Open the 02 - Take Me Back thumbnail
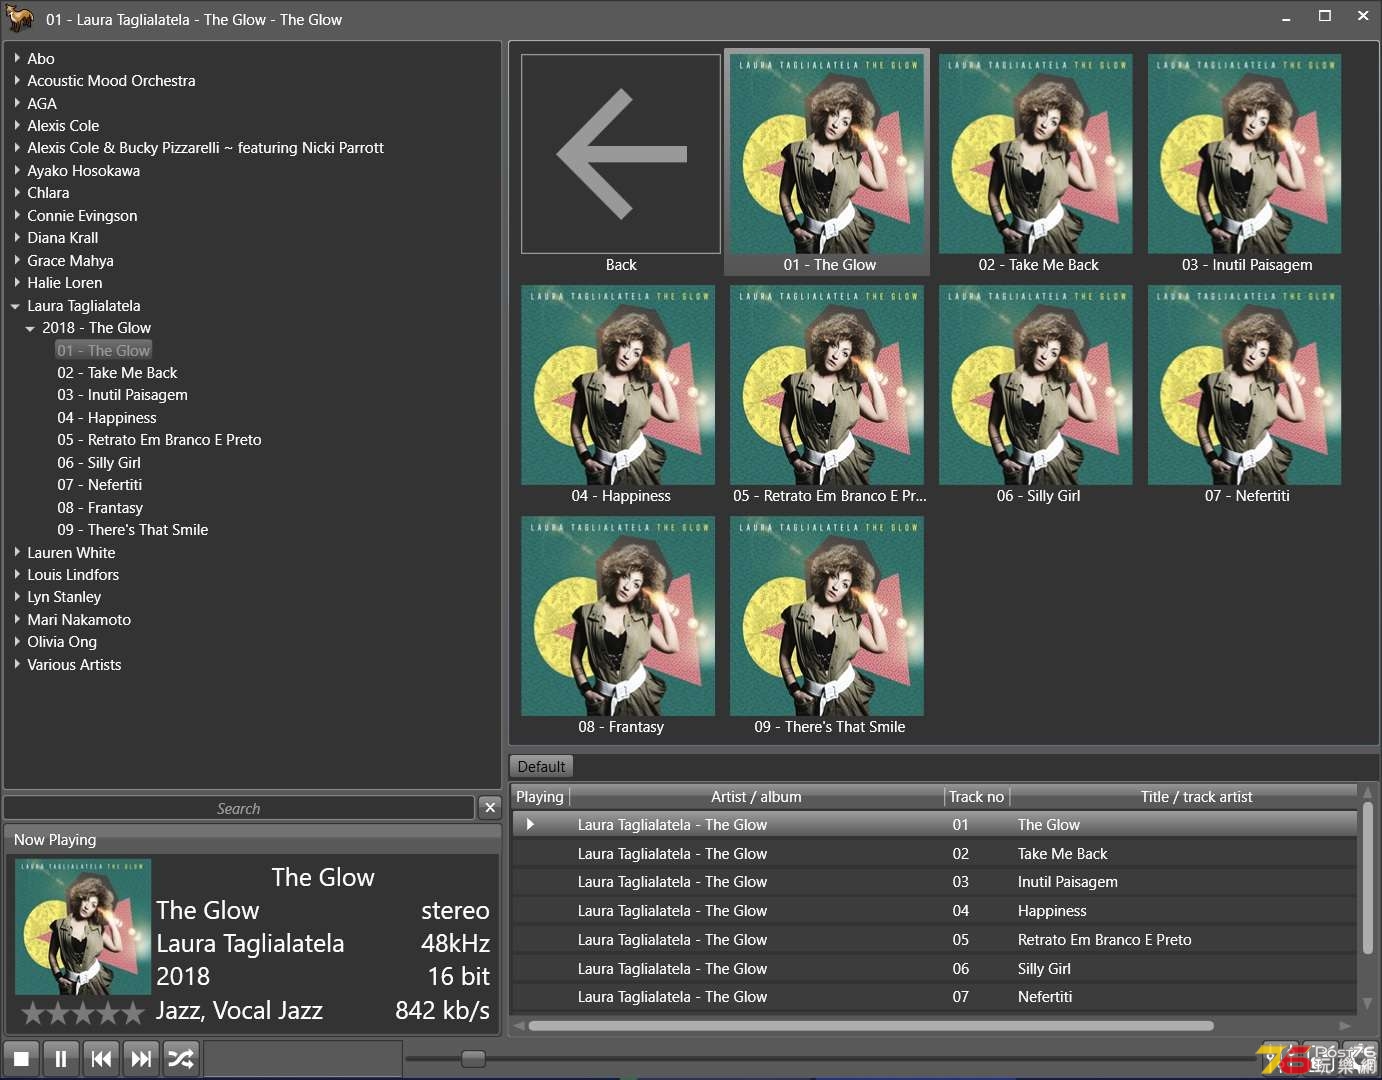The width and height of the screenshot is (1382, 1080). [x=1036, y=153]
